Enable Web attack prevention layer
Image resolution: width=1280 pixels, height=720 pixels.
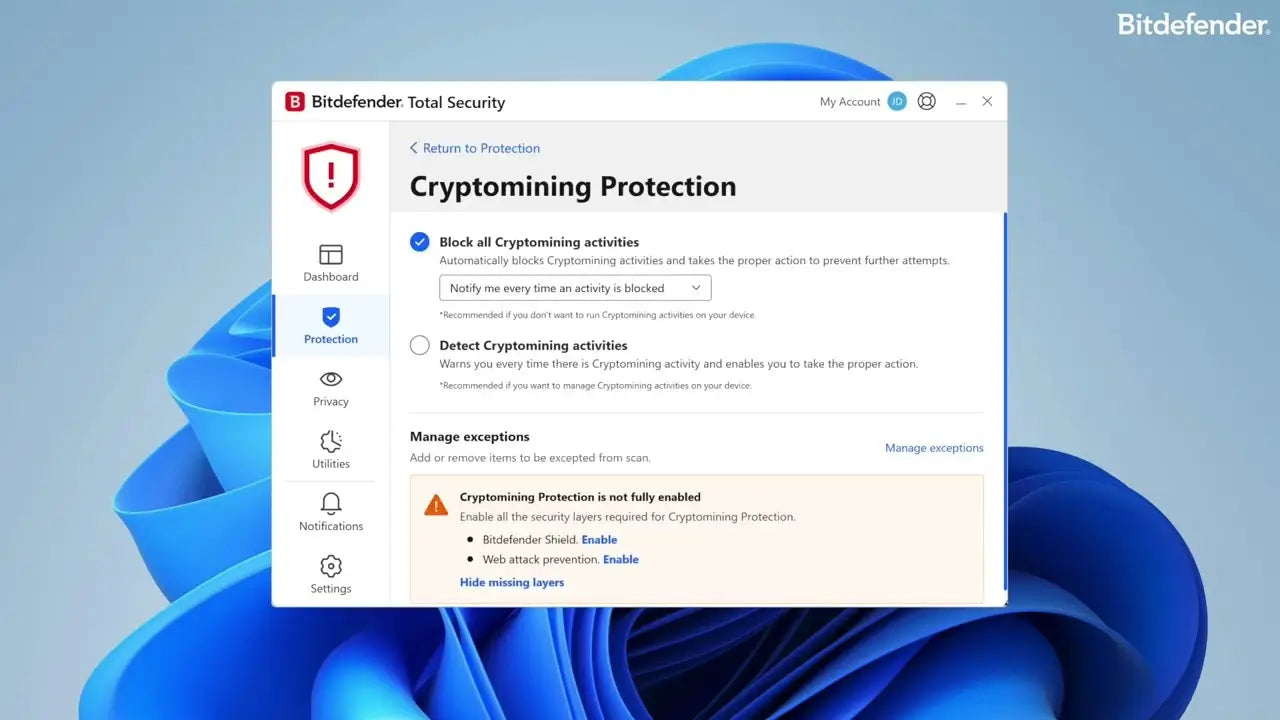(620, 559)
